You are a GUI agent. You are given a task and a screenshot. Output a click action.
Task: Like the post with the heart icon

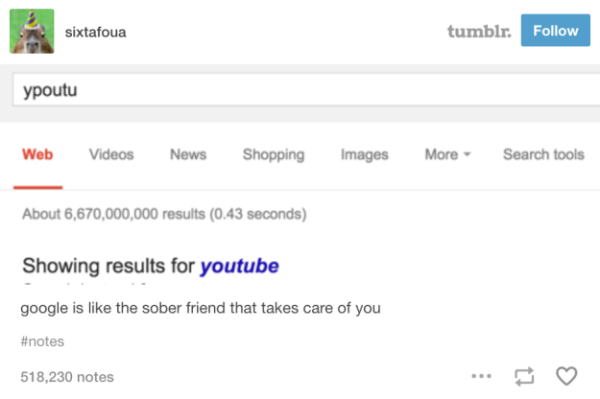click(566, 376)
